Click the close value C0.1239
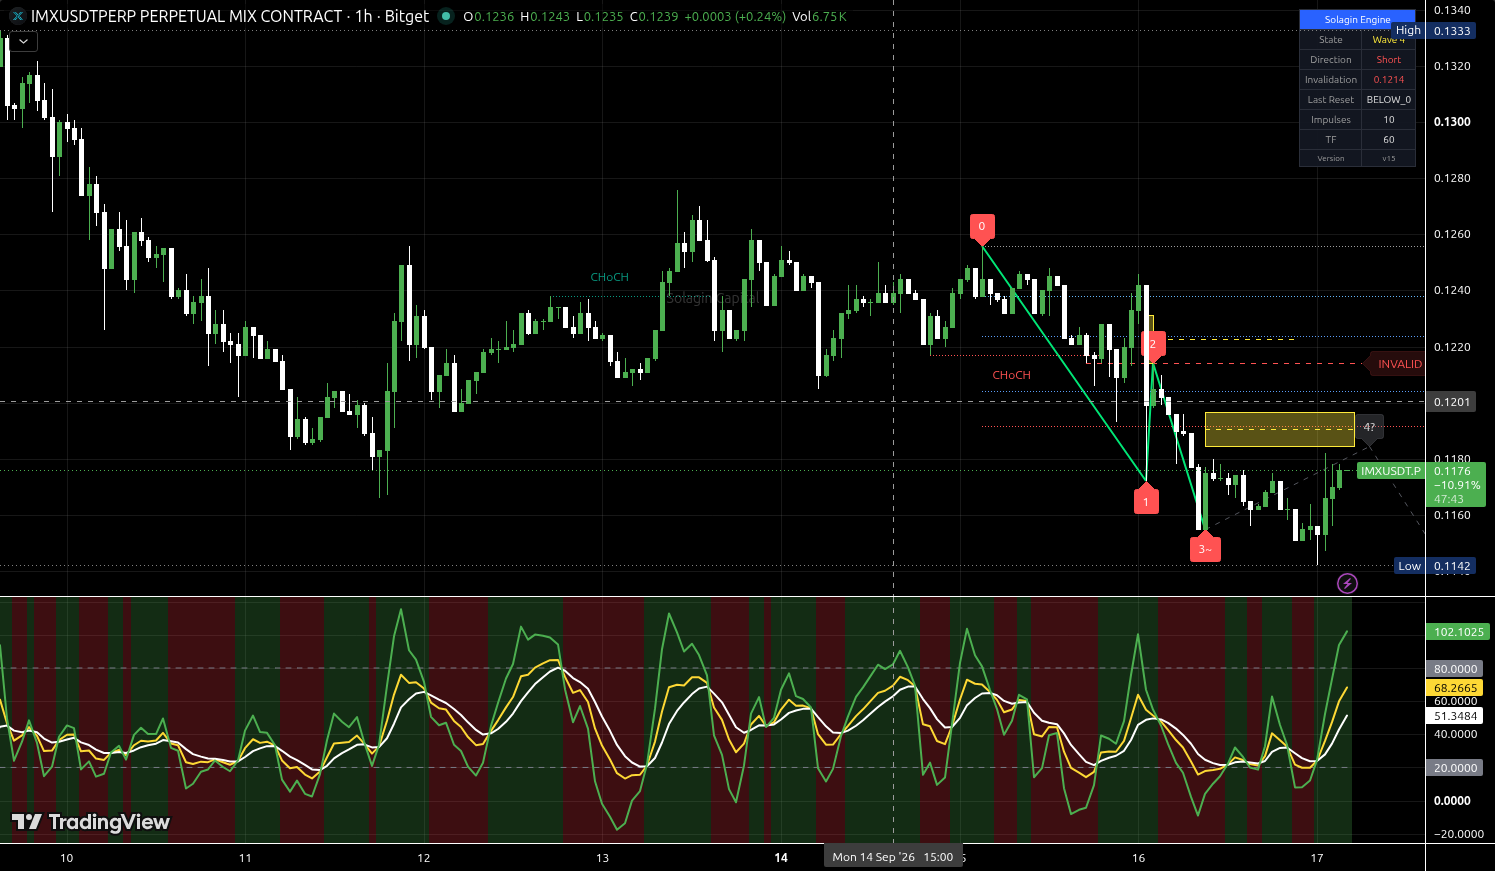Screen dimensions: 1495x871 [x=654, y=17]
